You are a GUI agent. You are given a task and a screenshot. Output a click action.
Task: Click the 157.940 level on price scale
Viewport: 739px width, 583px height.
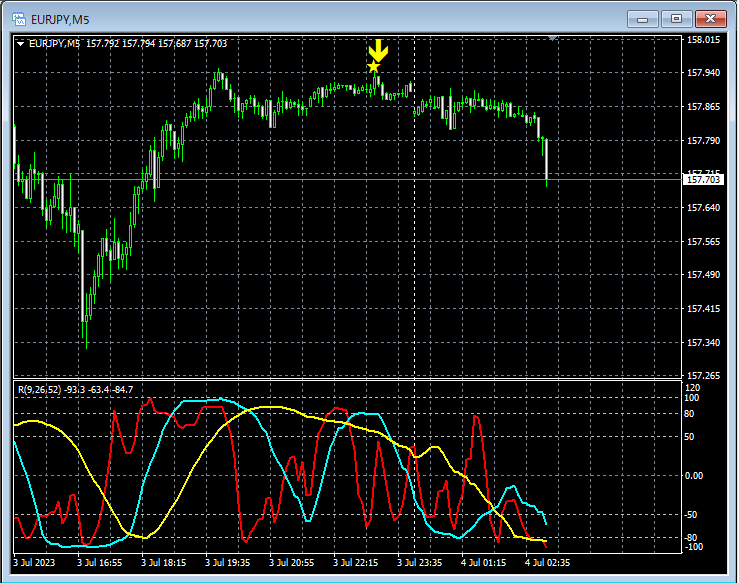point(703,73)
